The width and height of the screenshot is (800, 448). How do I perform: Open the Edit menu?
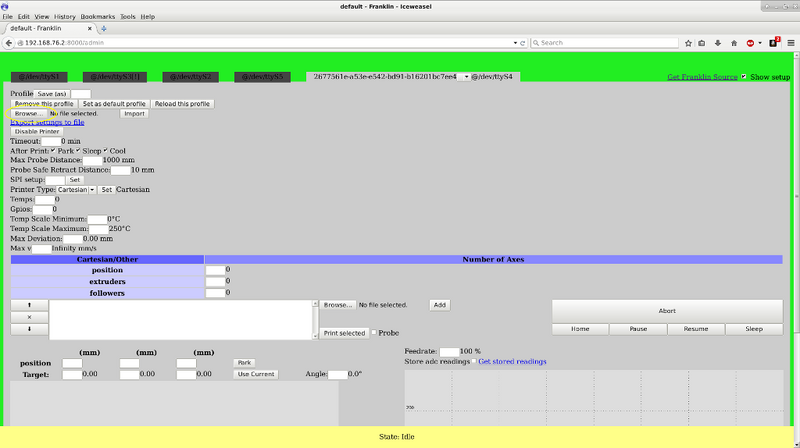click(x=23, y=17)
